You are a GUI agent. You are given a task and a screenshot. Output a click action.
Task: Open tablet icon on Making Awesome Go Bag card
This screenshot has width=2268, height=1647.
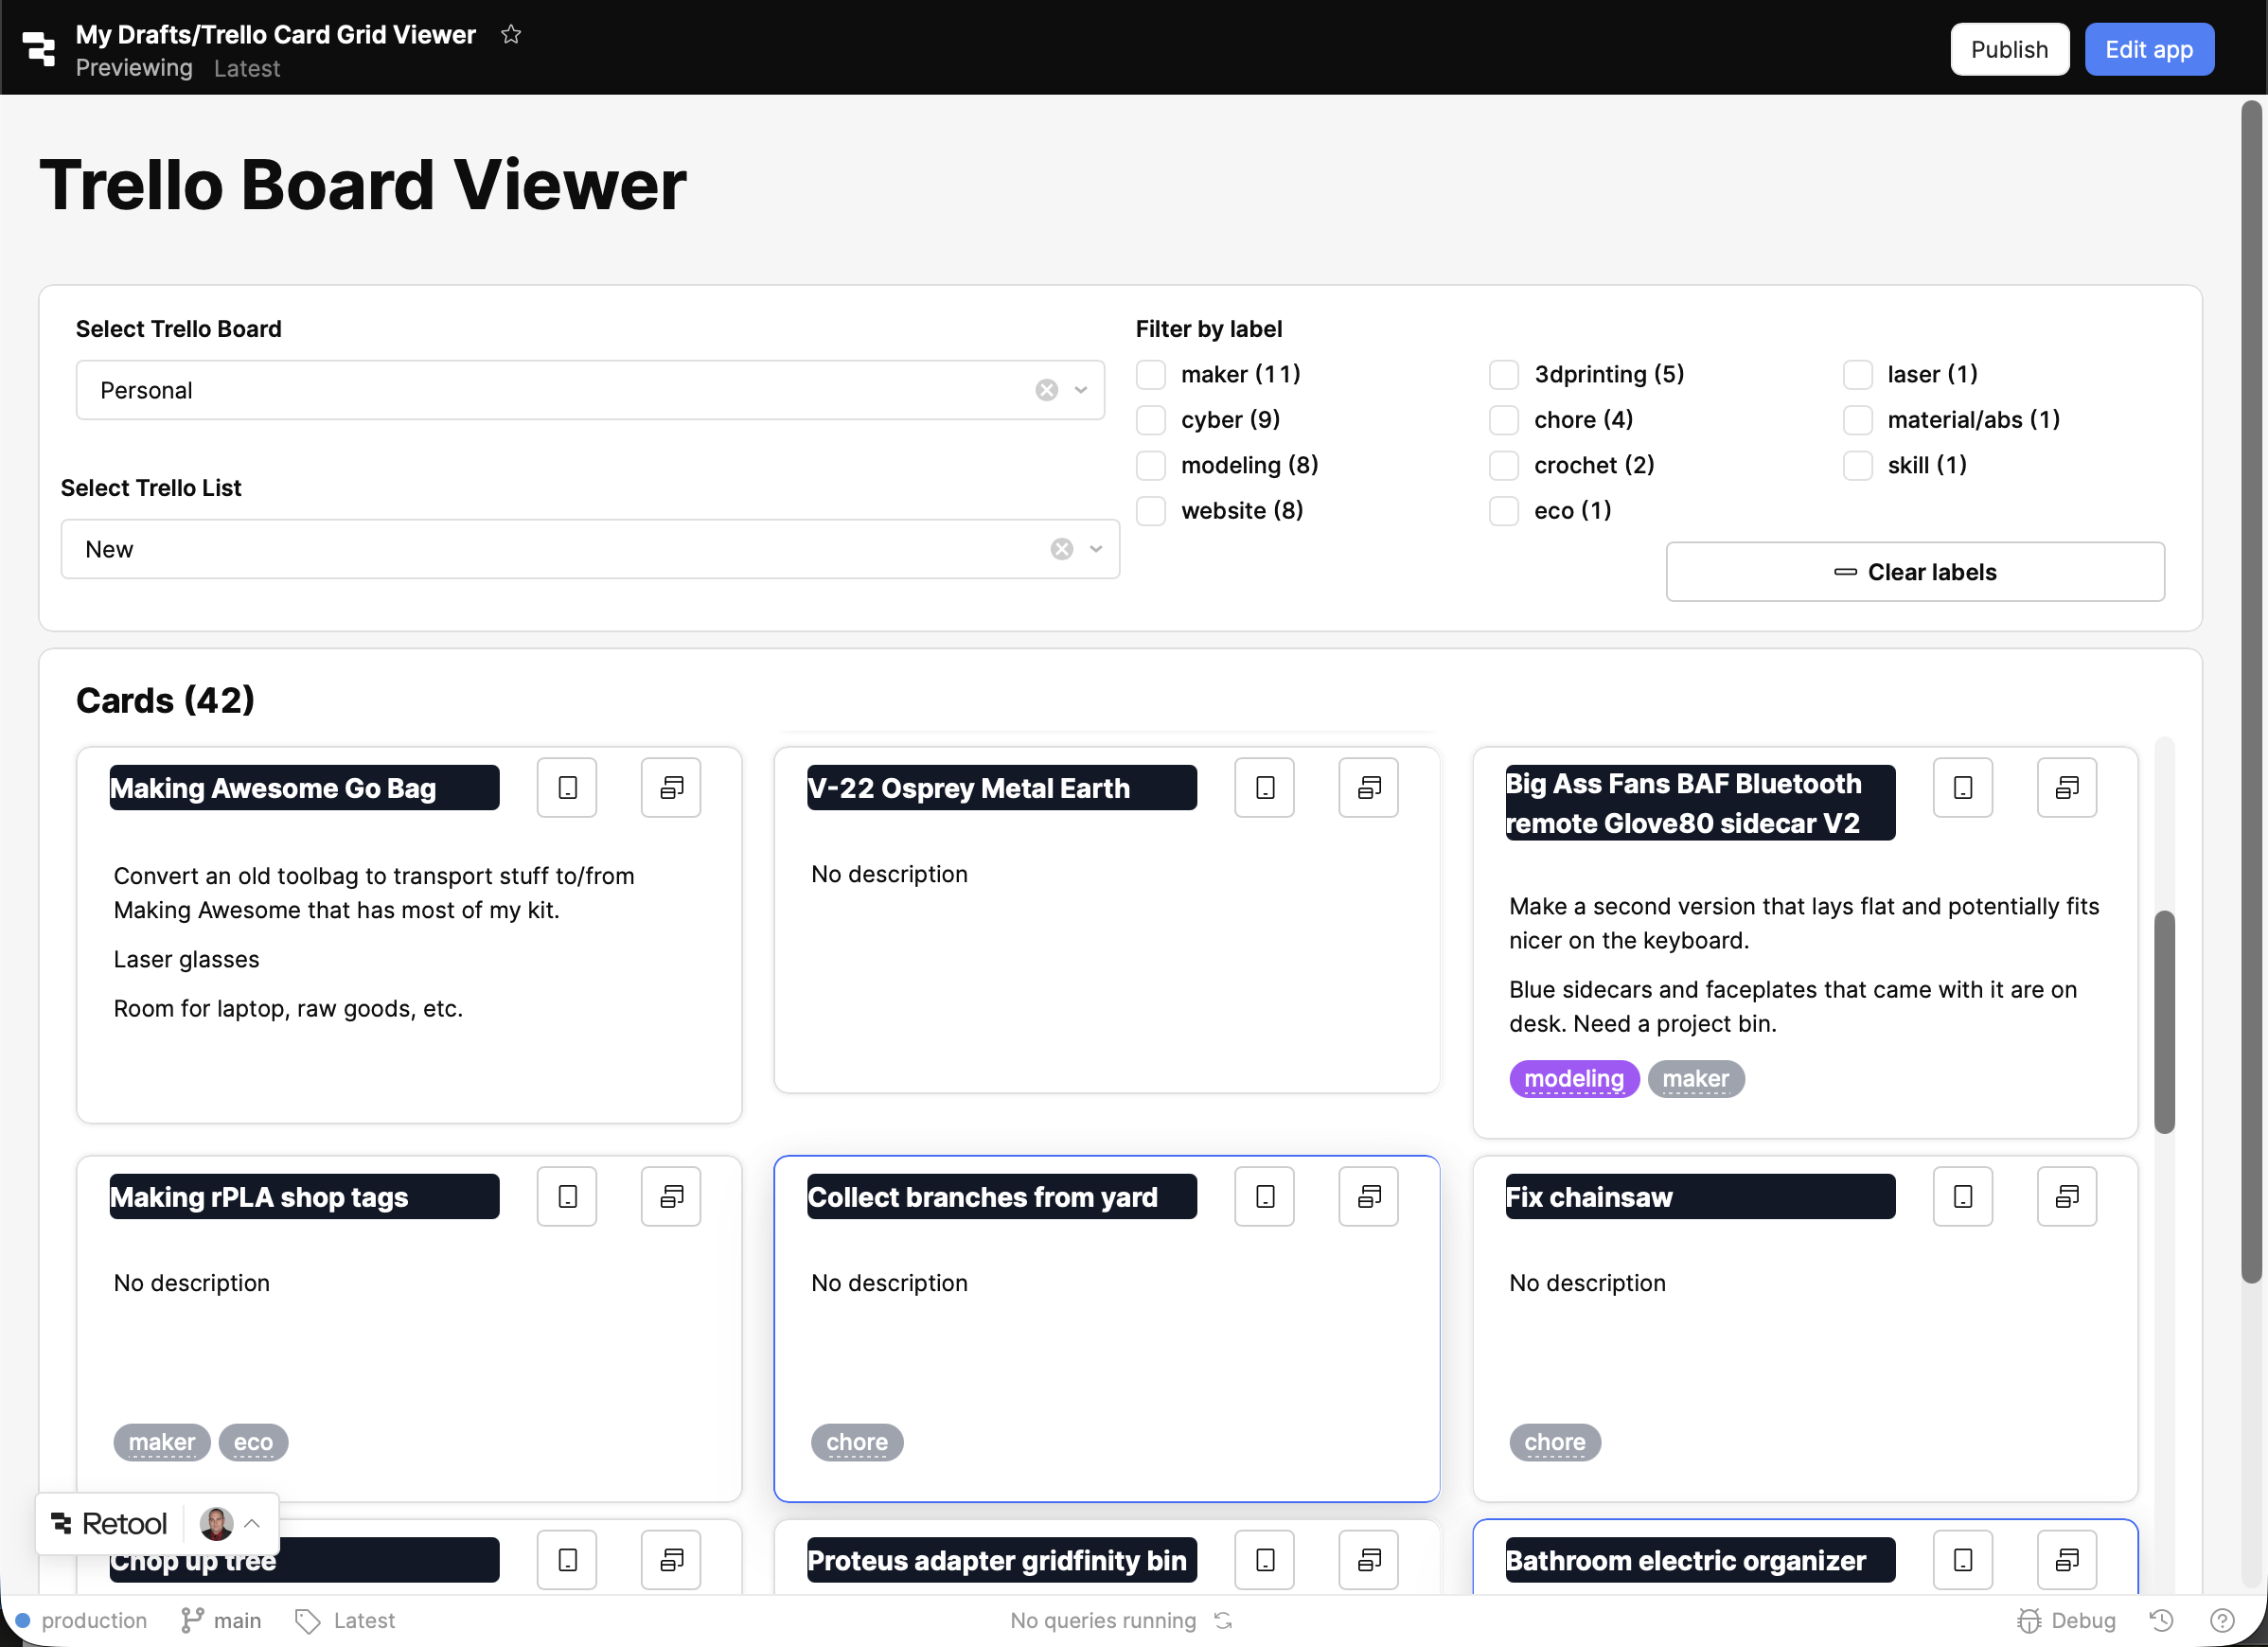click(x=567, y=788)
